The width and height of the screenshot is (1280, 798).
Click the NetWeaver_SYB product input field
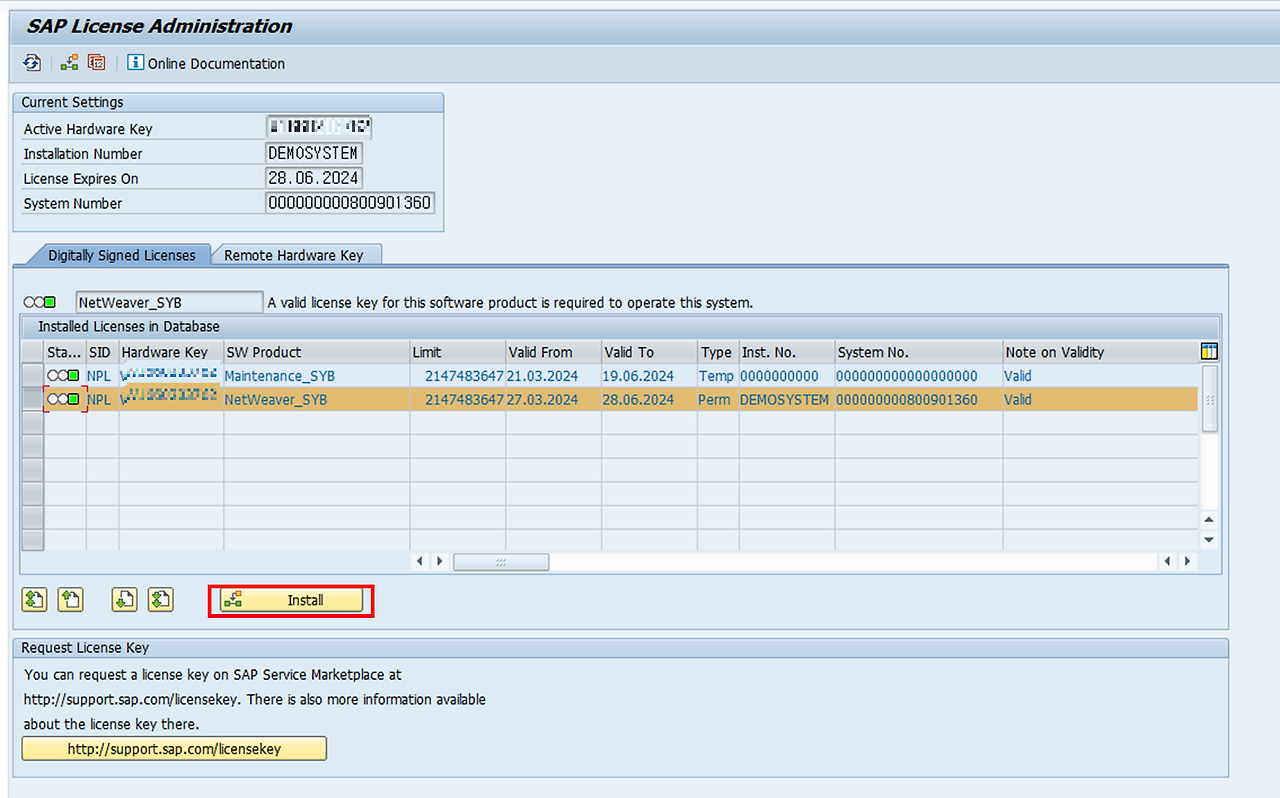168,301
